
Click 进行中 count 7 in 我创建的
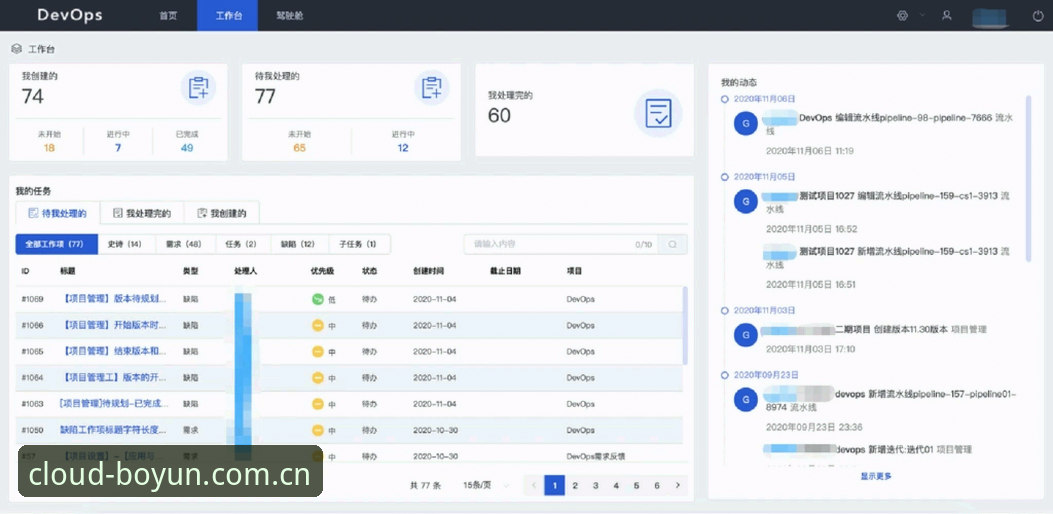click(x=118, y=148)
